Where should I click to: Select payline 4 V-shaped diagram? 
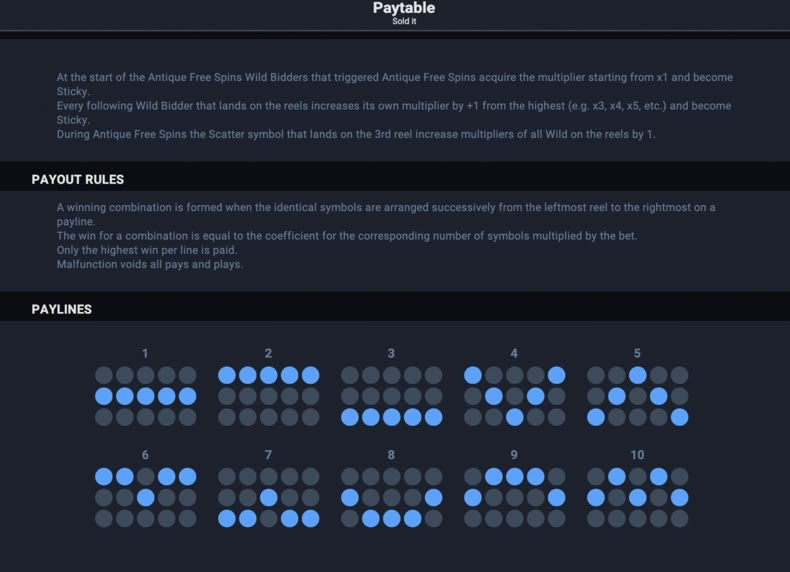click(514, 396)
